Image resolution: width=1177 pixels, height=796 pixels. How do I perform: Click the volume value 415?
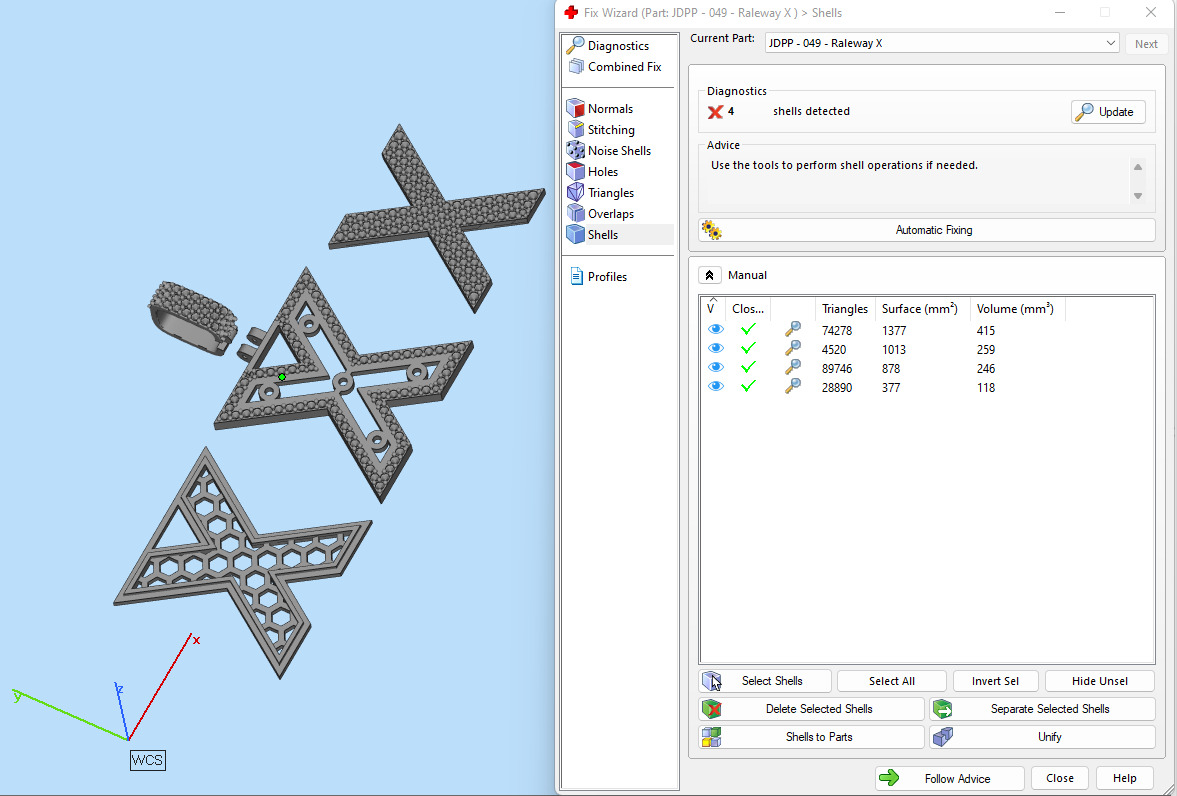(986, 330)
